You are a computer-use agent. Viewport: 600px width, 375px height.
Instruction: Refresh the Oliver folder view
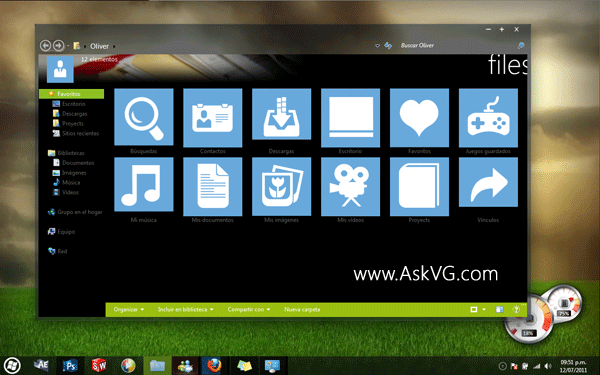[x=388, y=46]
